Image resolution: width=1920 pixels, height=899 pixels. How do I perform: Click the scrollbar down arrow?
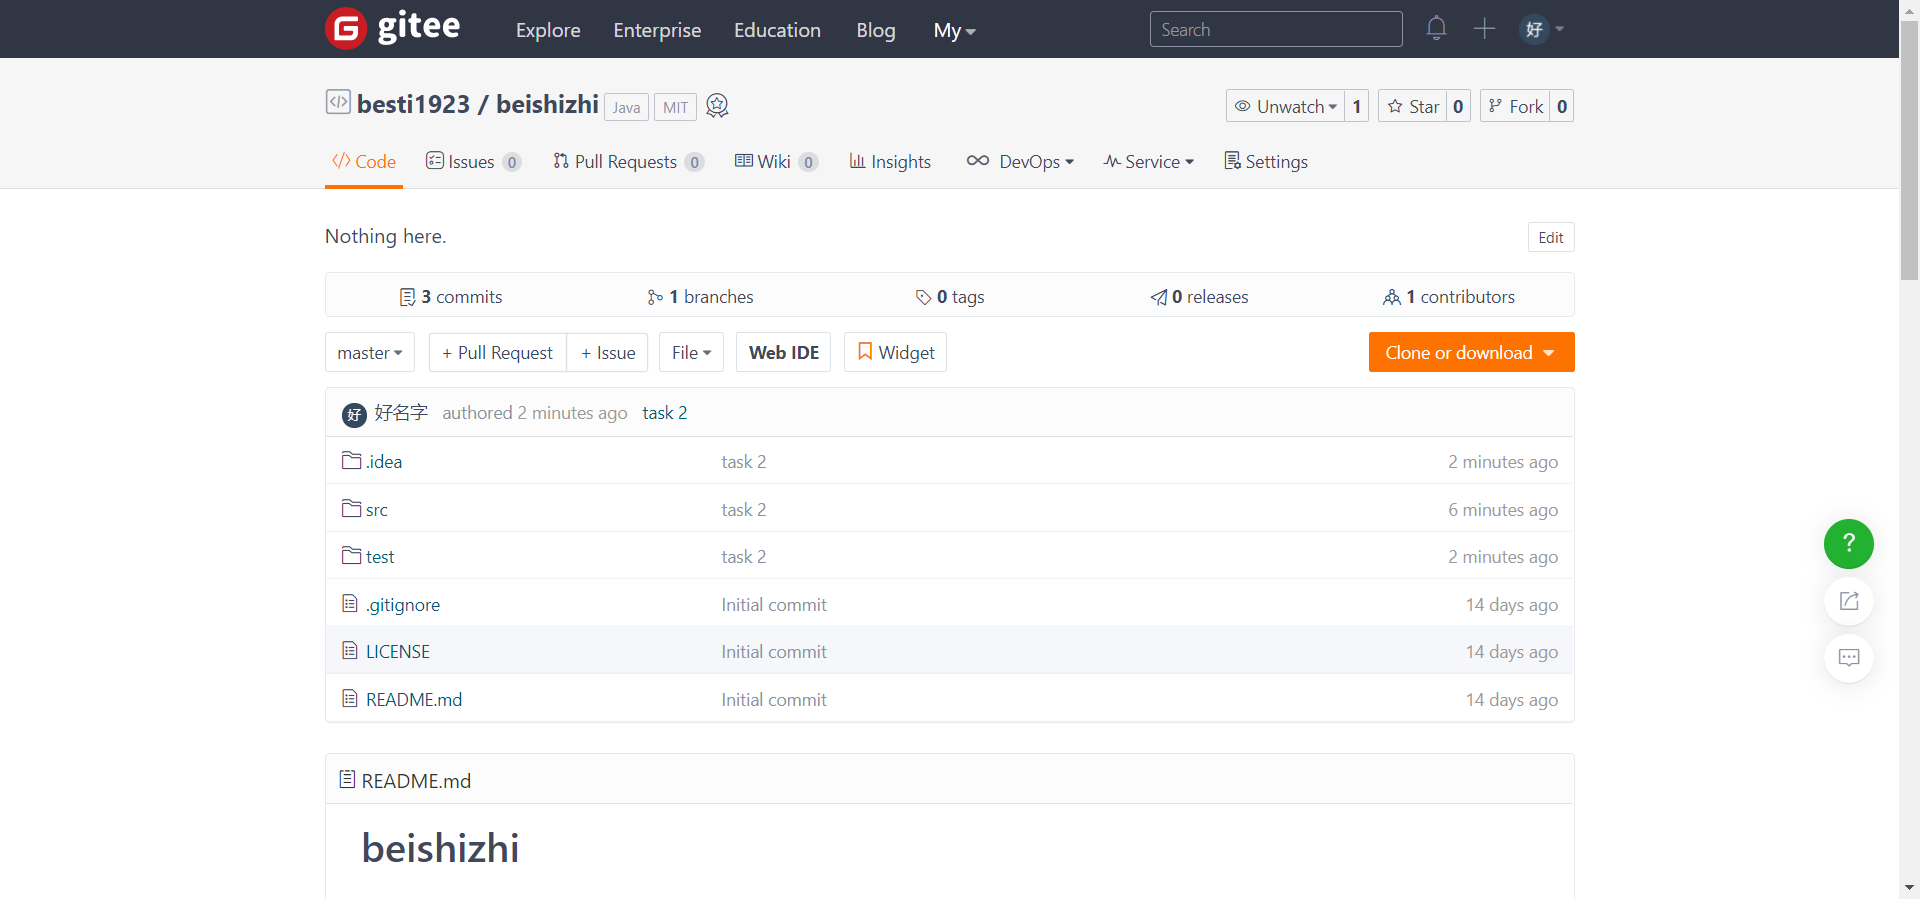pos(1909,887)
